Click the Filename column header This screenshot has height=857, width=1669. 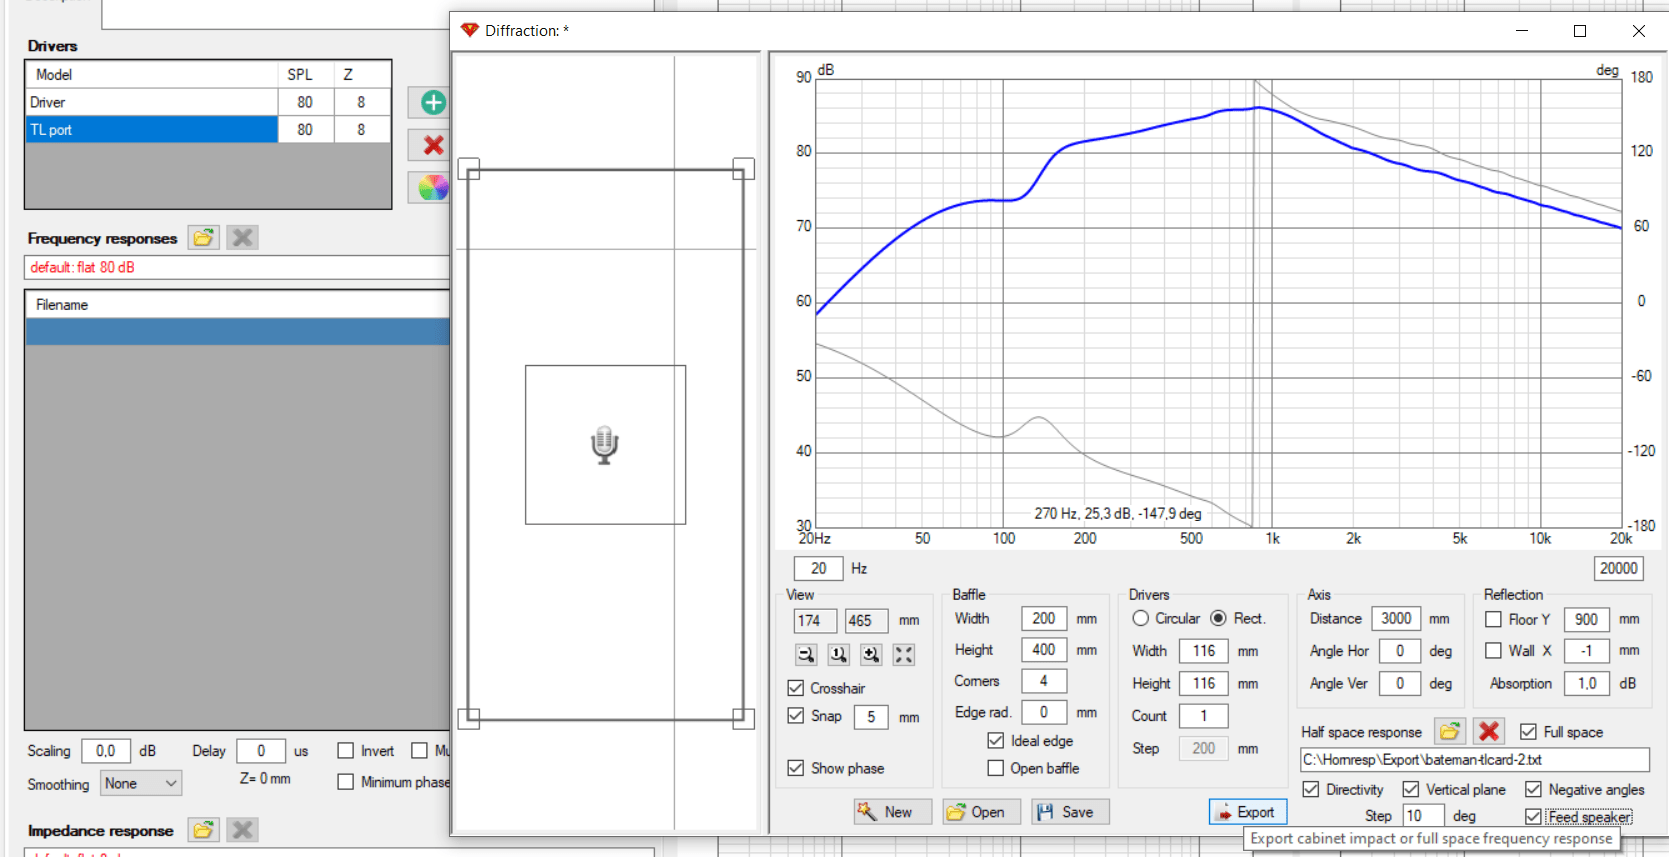coord(238,304)
